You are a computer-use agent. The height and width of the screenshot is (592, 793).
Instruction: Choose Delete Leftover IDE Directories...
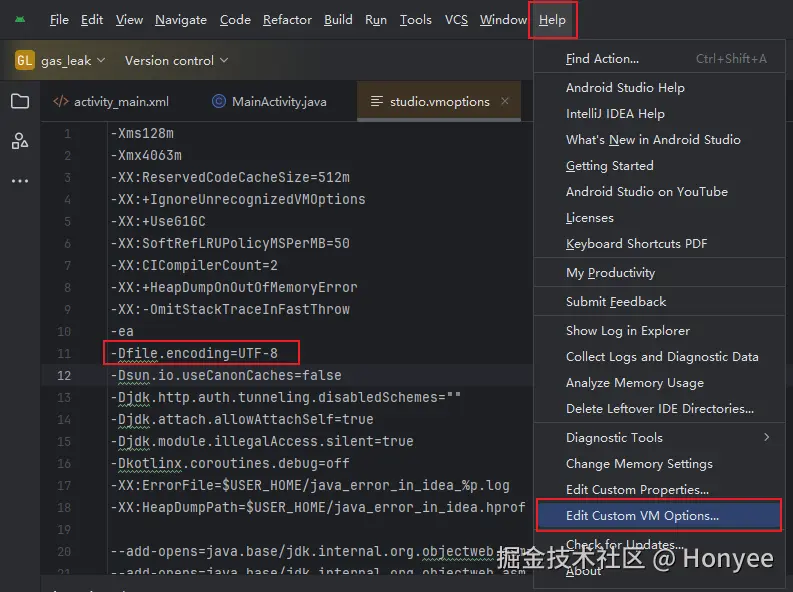(x=659, y=408)
